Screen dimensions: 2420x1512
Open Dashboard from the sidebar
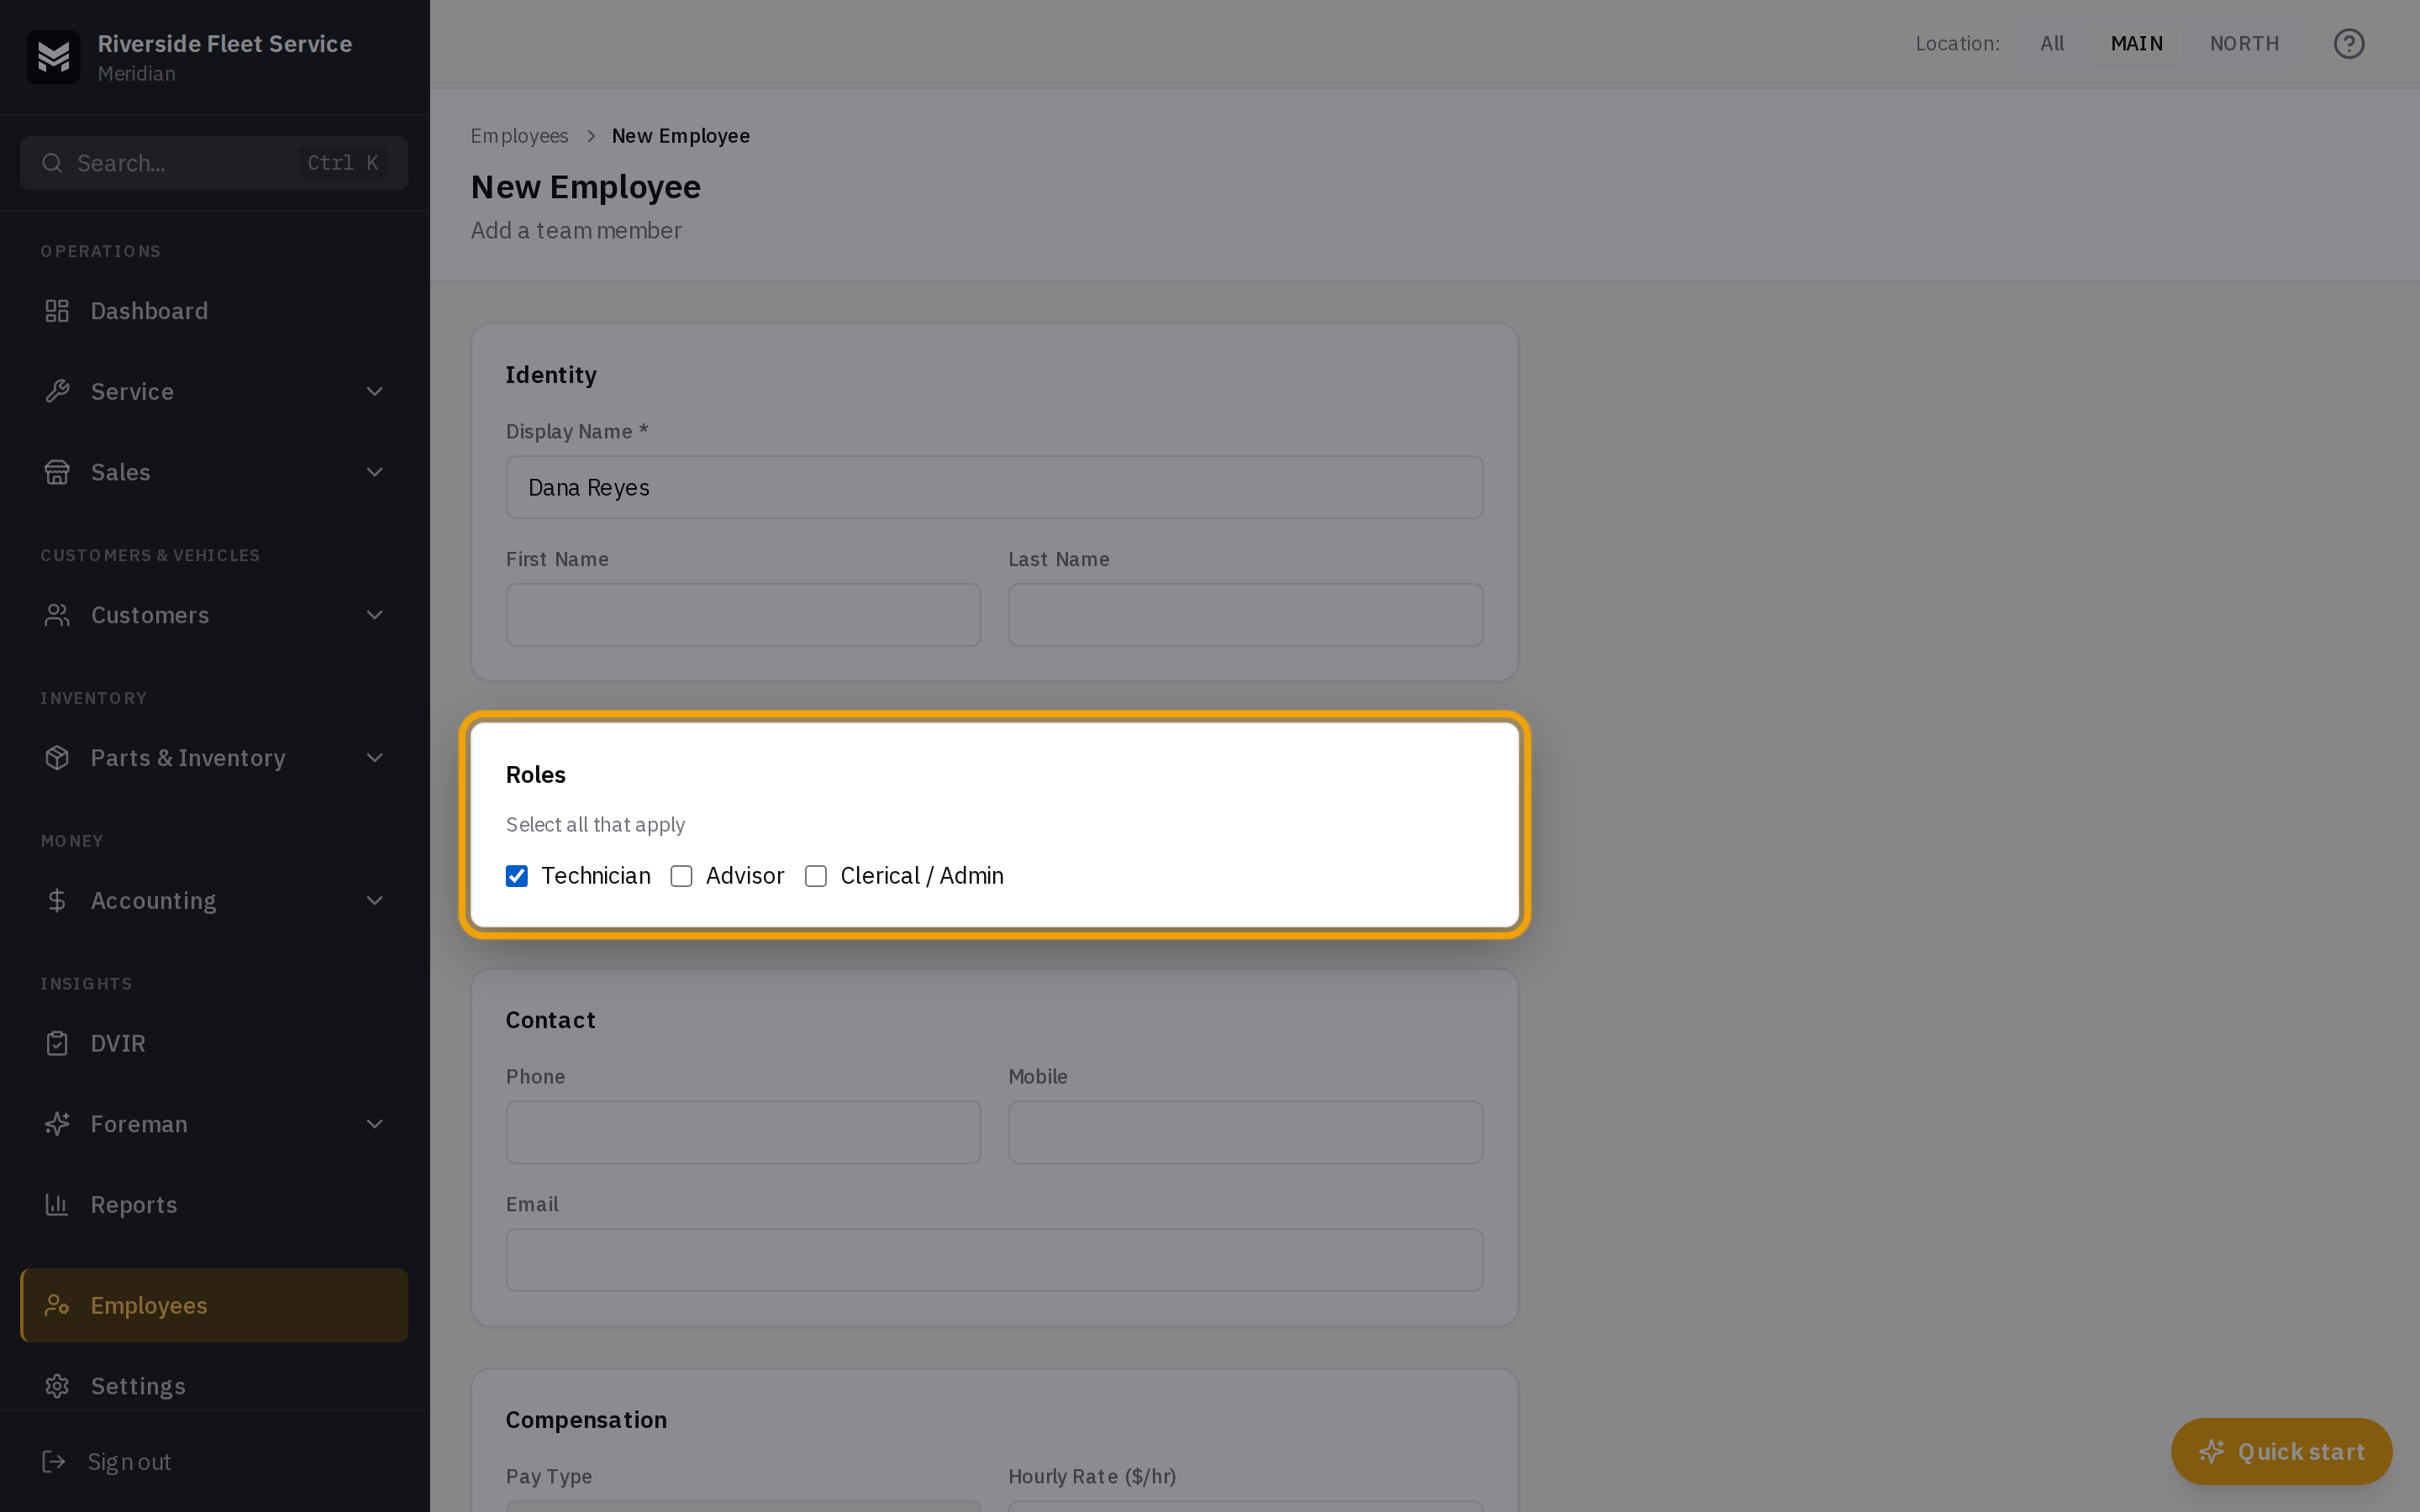tap(214, 311)
